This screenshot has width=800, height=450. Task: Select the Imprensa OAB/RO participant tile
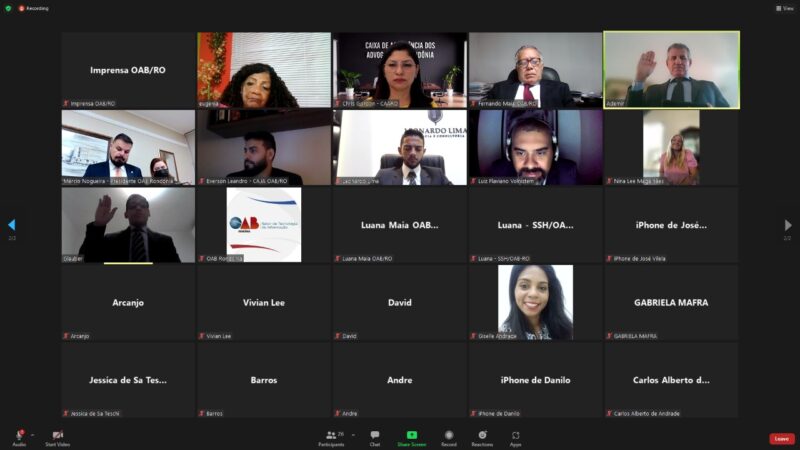[128, 70]
